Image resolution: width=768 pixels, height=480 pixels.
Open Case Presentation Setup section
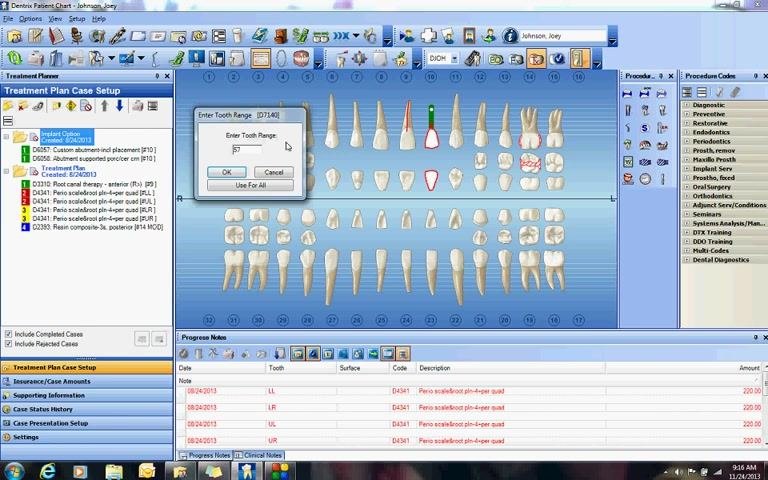coord(87,423)
